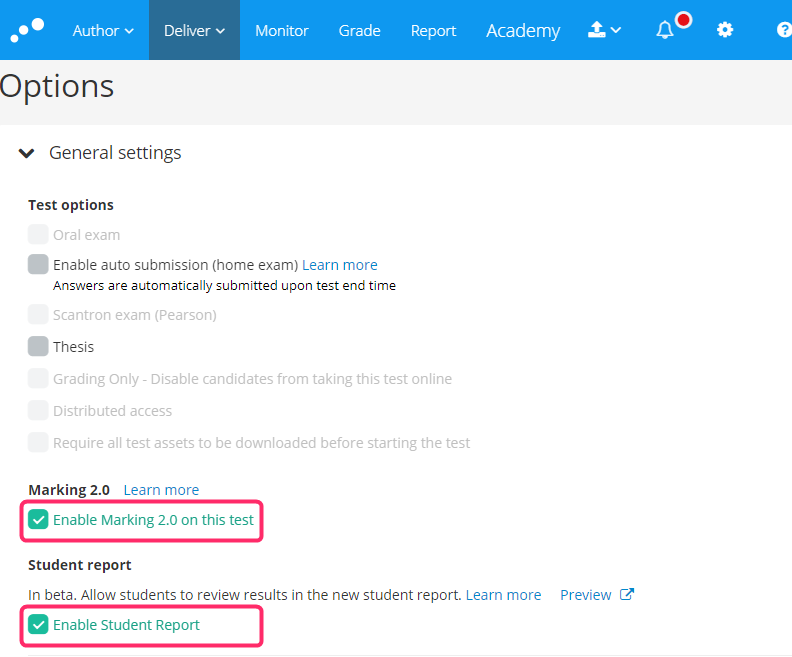Open Learn more link for auto submission
The width and height of the screenshot is (792, 657).
coord(339,265)
